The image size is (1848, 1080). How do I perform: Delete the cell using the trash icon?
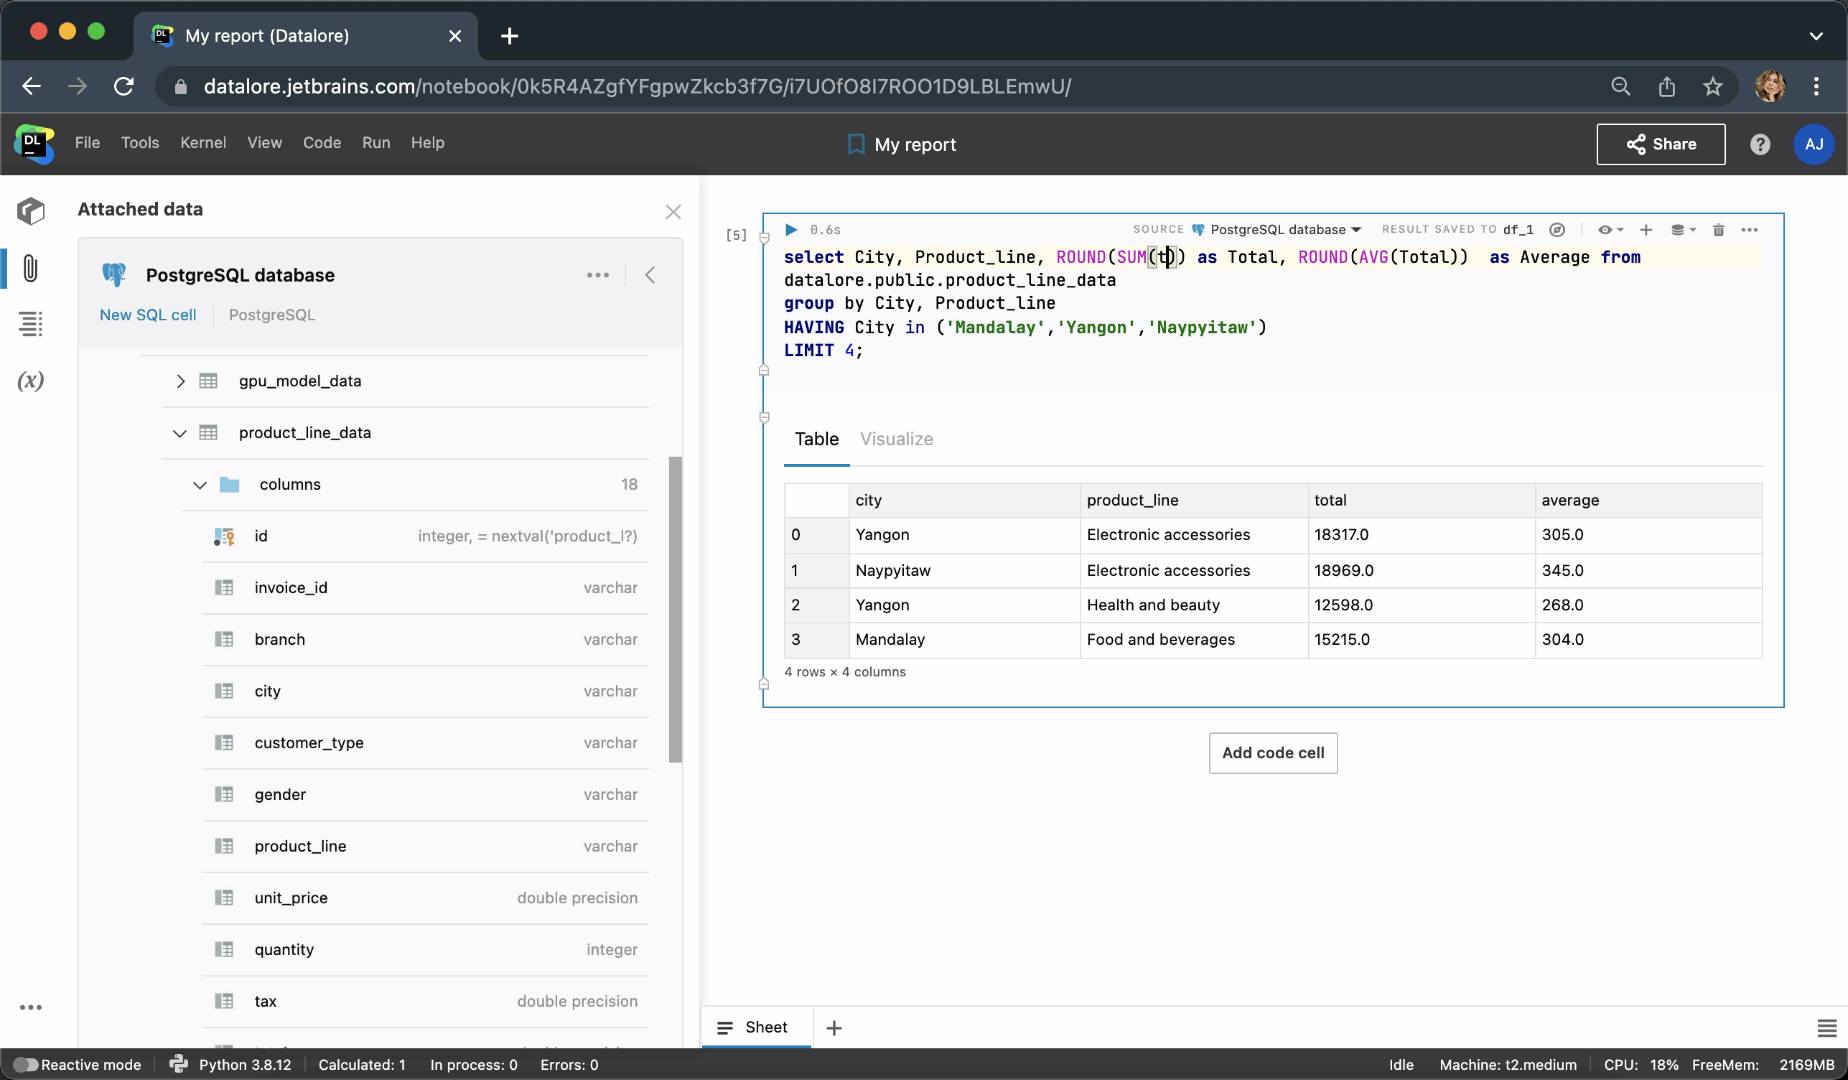click(1719, 229)
